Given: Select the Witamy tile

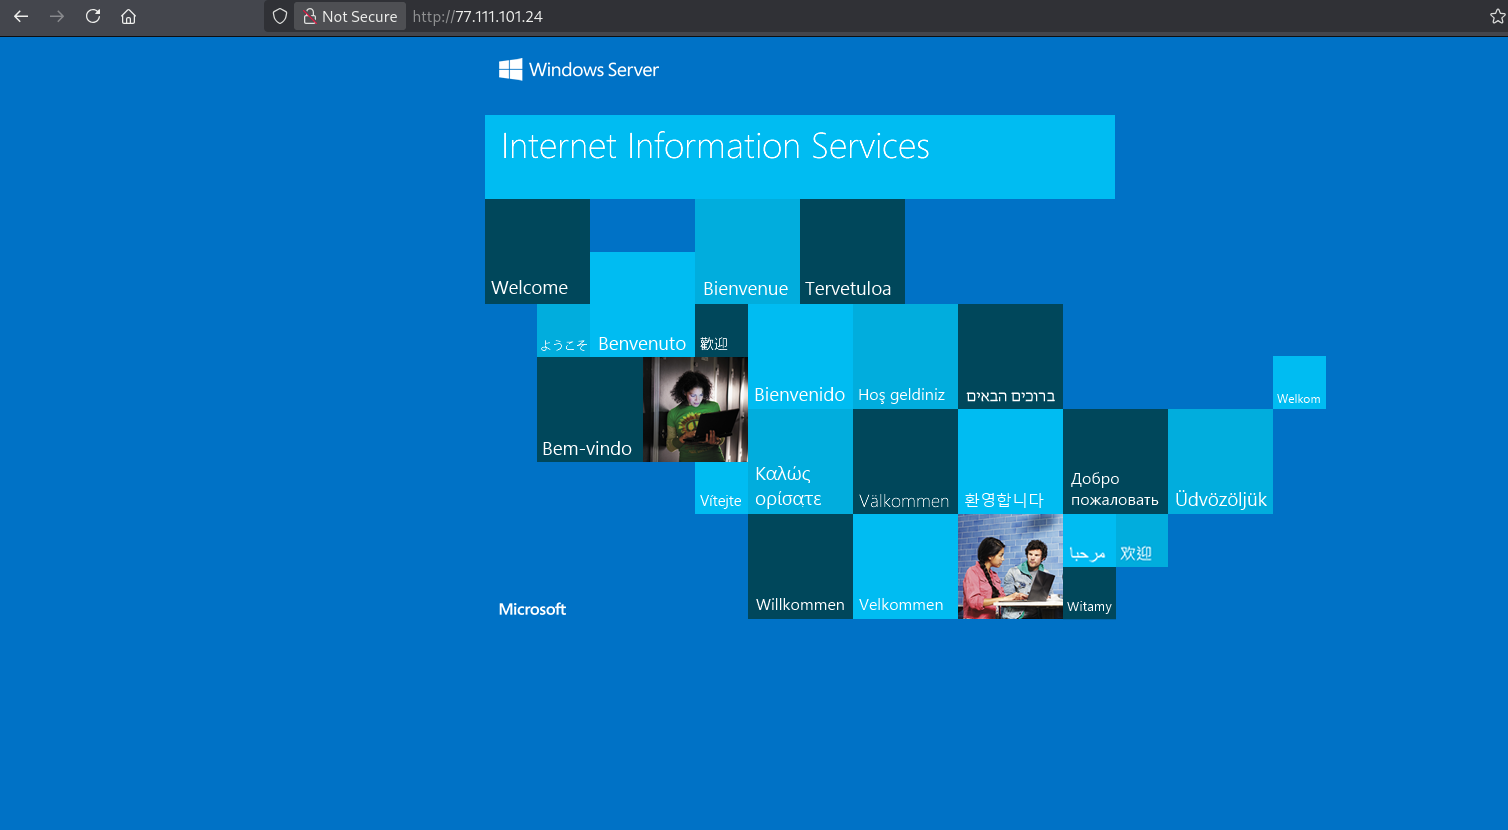Looking at the screenshot, I should tap(1089, 593).
